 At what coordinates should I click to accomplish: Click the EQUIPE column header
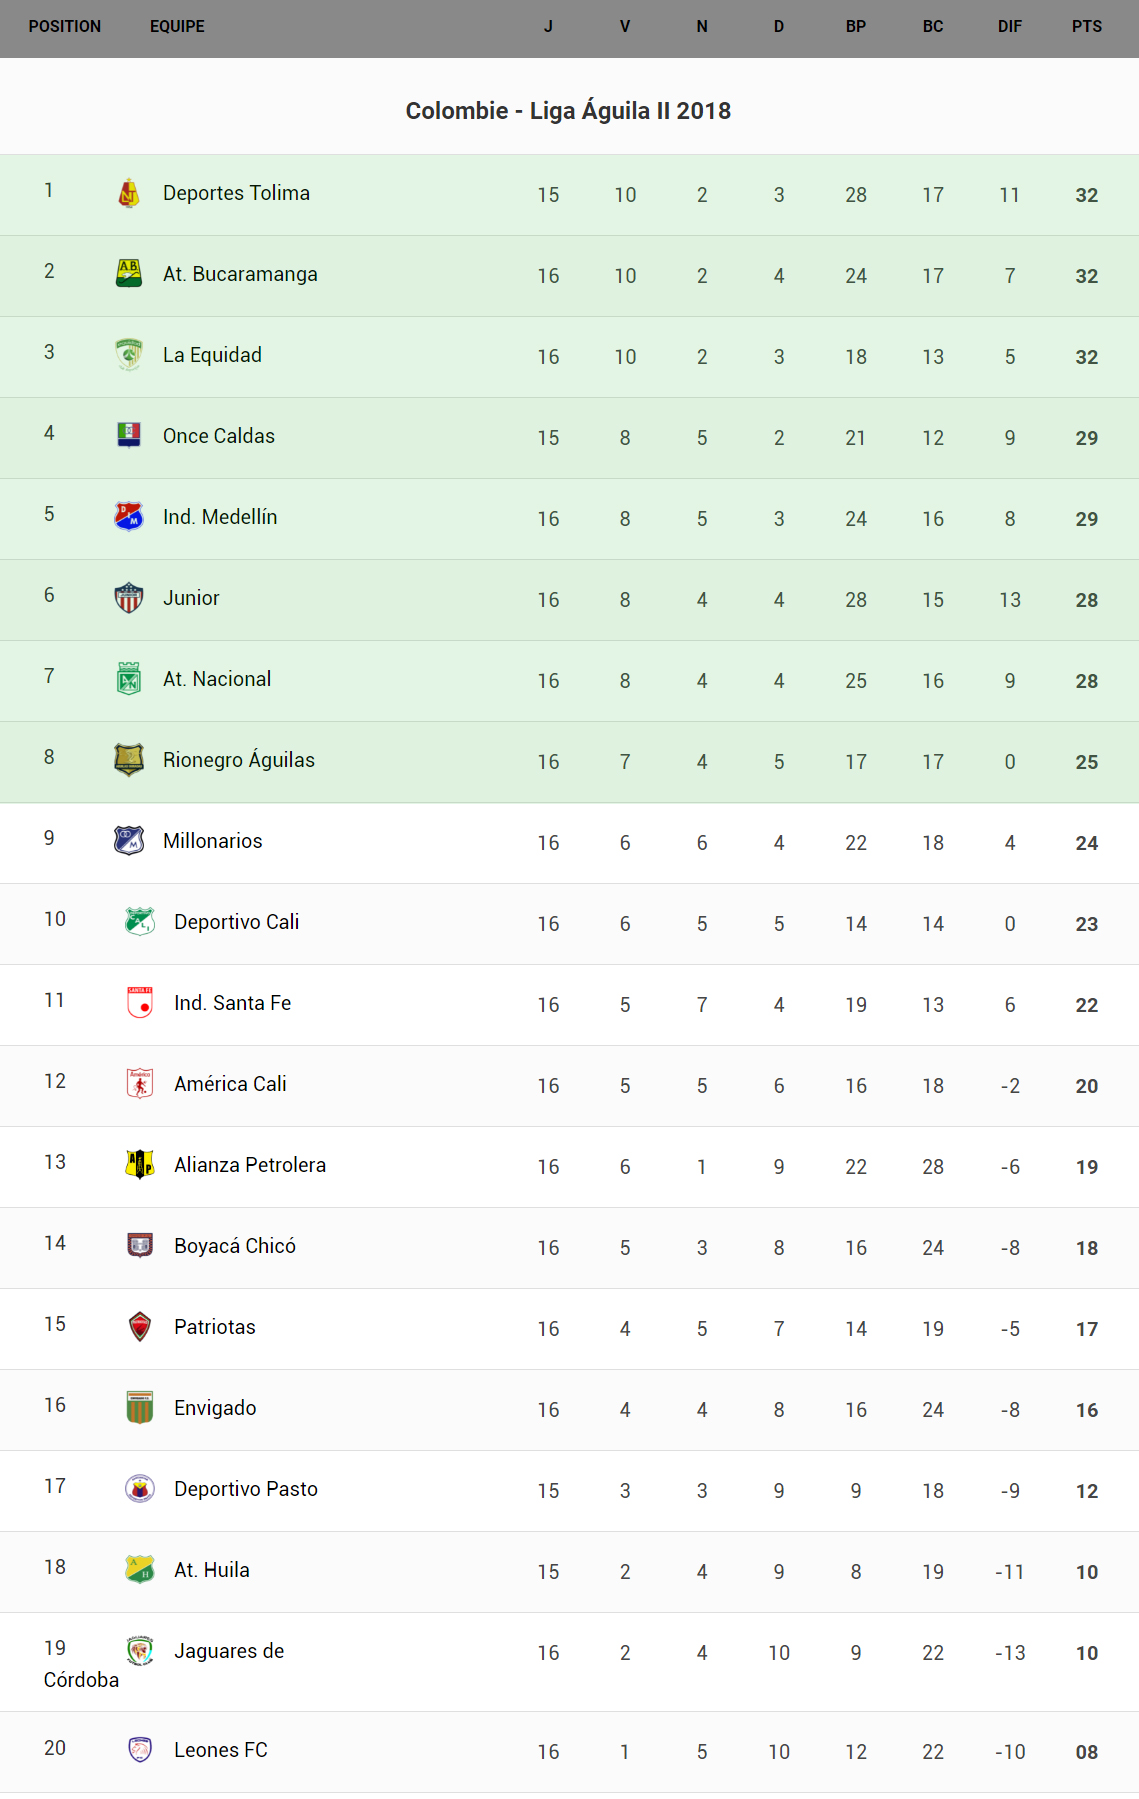click(177, 27)
